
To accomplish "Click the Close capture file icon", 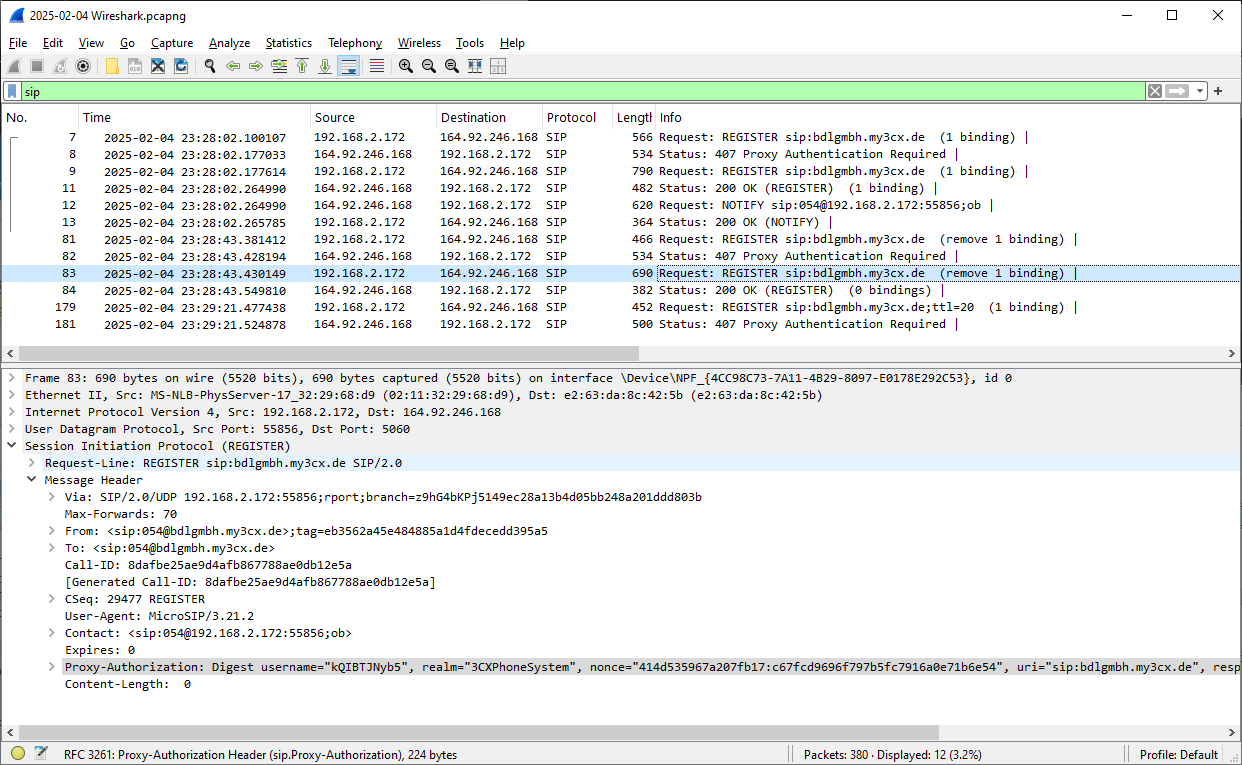I will (158, 66).
